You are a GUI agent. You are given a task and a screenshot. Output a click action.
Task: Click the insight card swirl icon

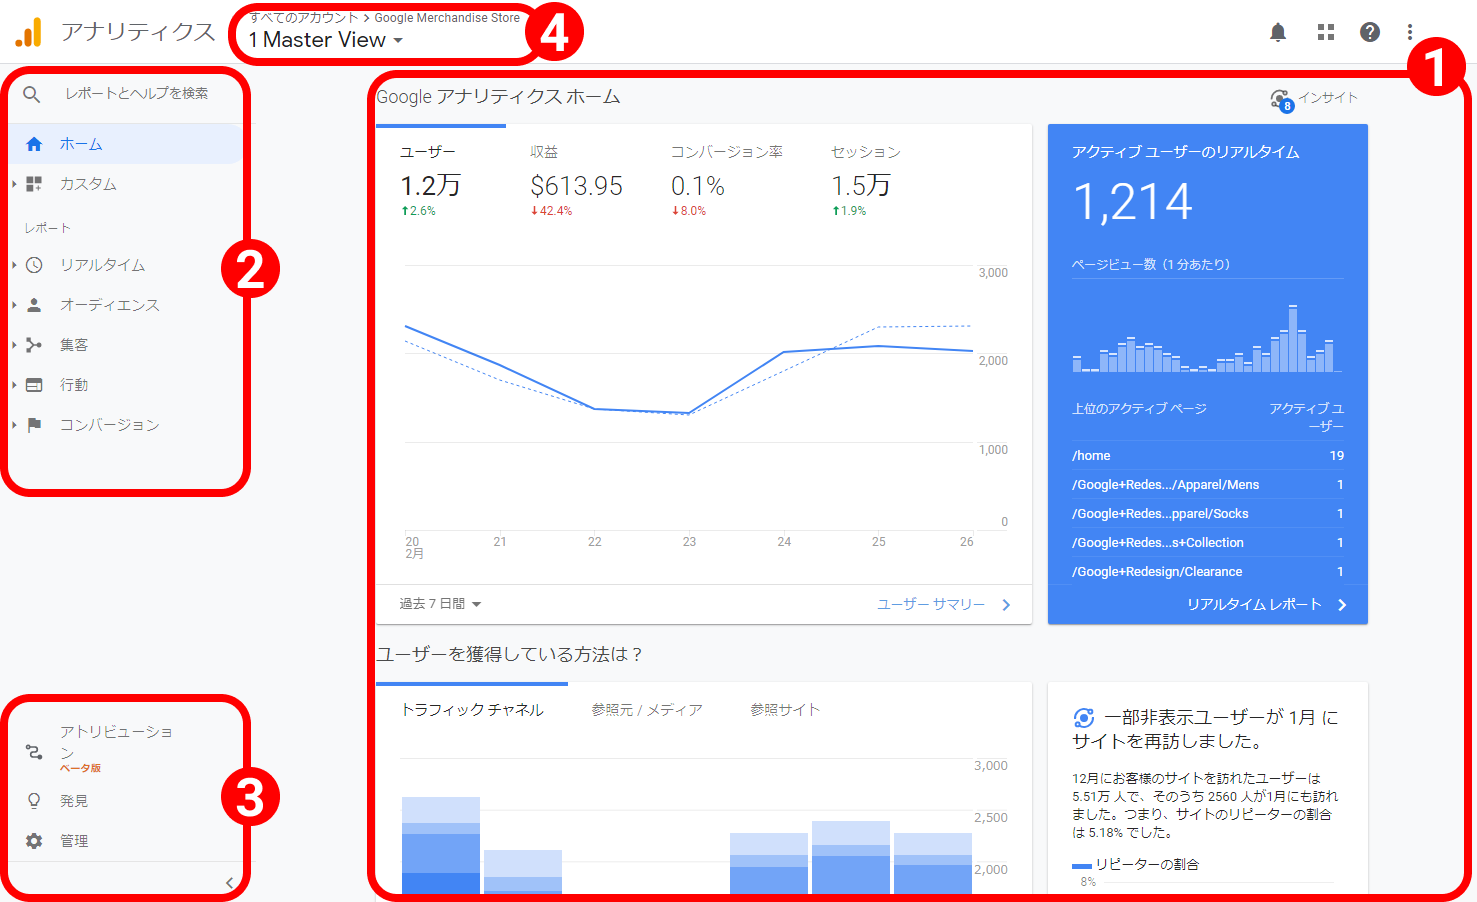pos(1083,718)
